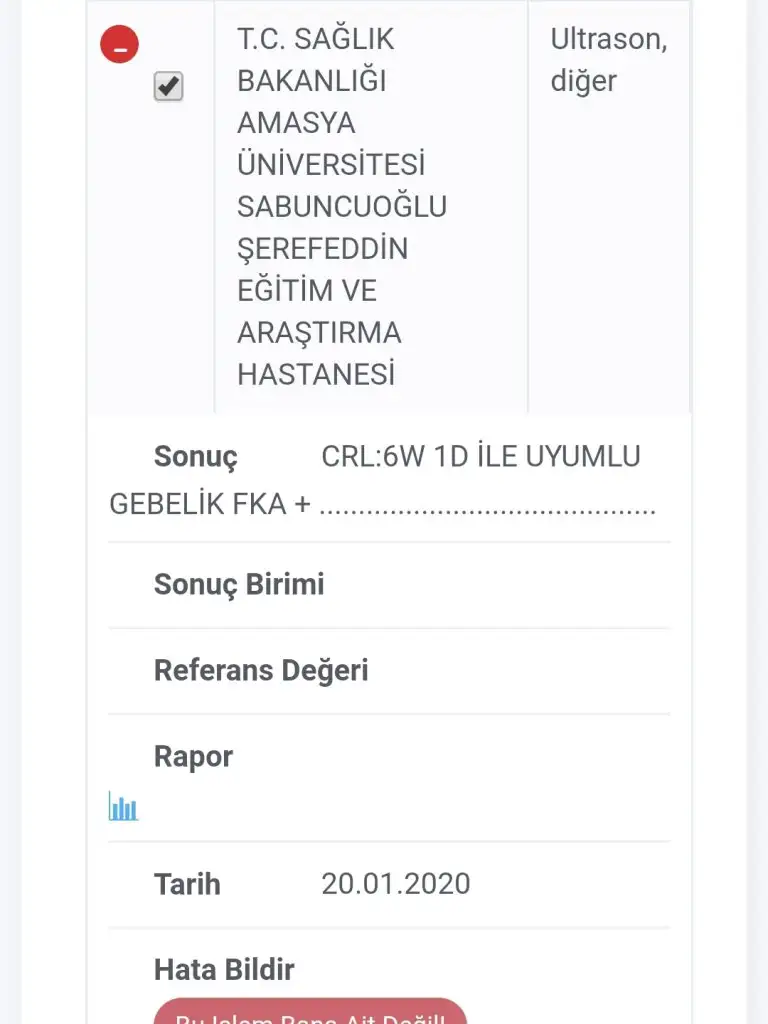
Task: Click the 'EĞİTİM VE ARAŞTIRMA HASTANESİ' text
Action: (x=319, y=332)
